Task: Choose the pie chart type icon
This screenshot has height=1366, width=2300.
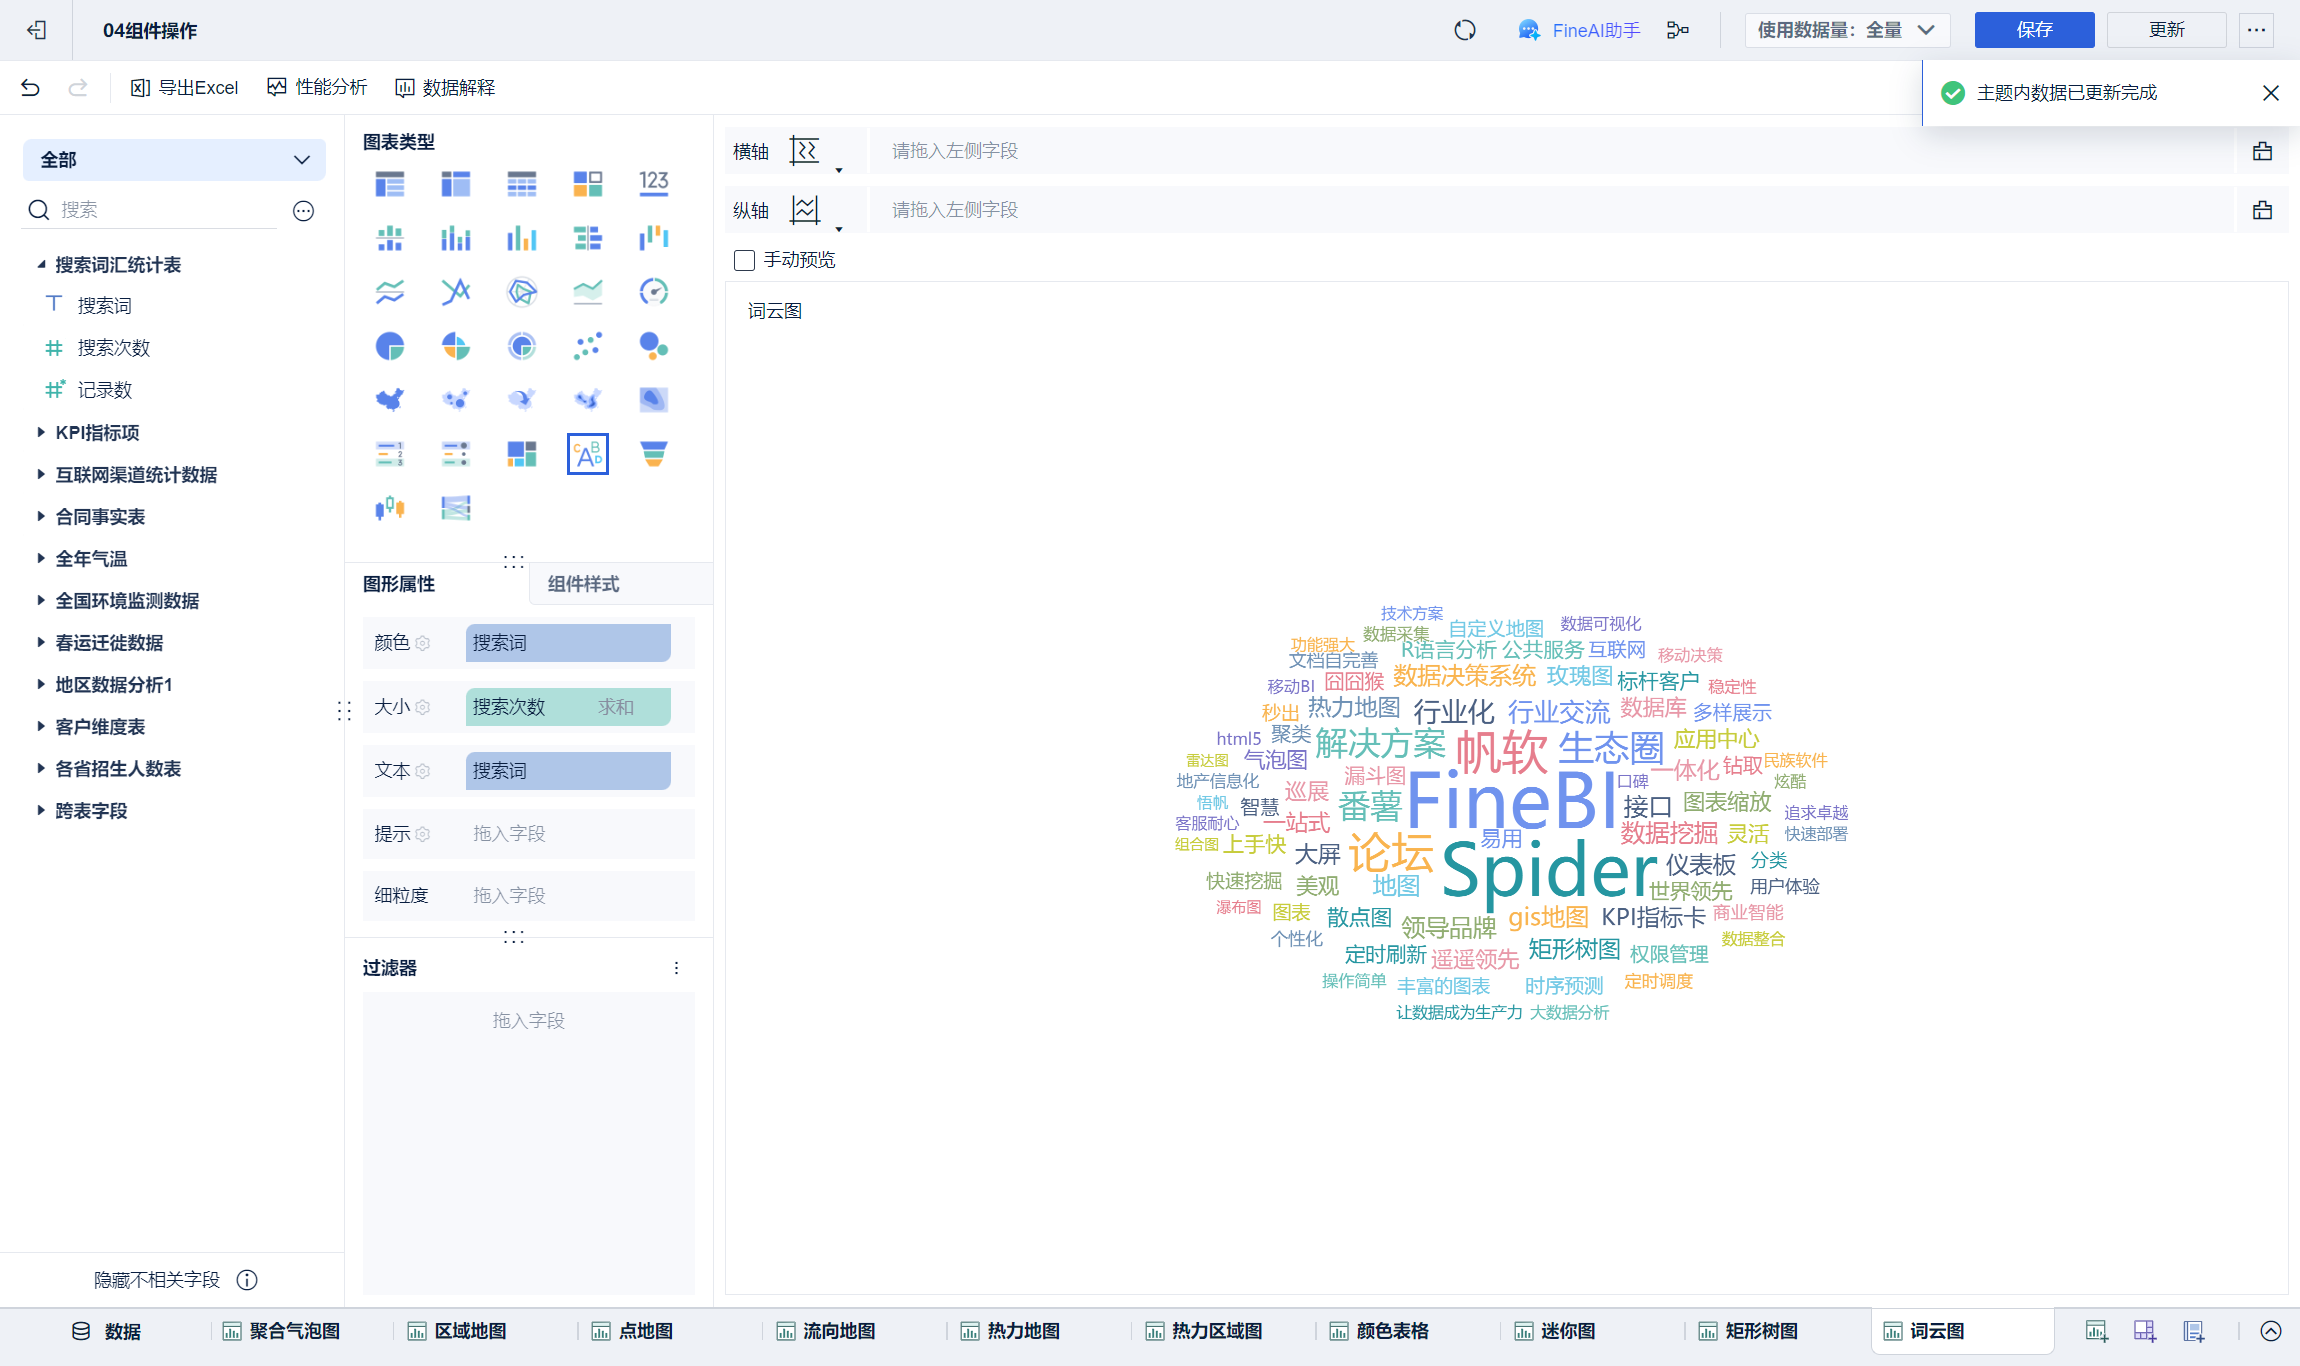Action: [389, 346]
